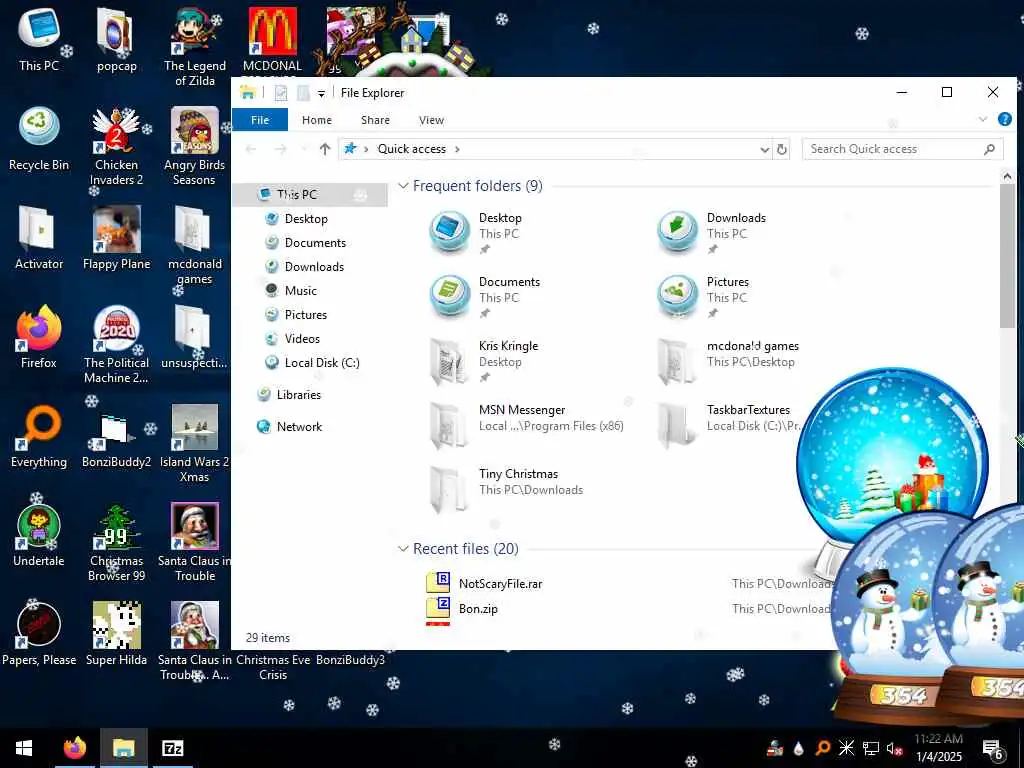Screen dimensions: 1024x768
Task: Launch the Undertale desktop shortcut
Action: pos(39,536)
